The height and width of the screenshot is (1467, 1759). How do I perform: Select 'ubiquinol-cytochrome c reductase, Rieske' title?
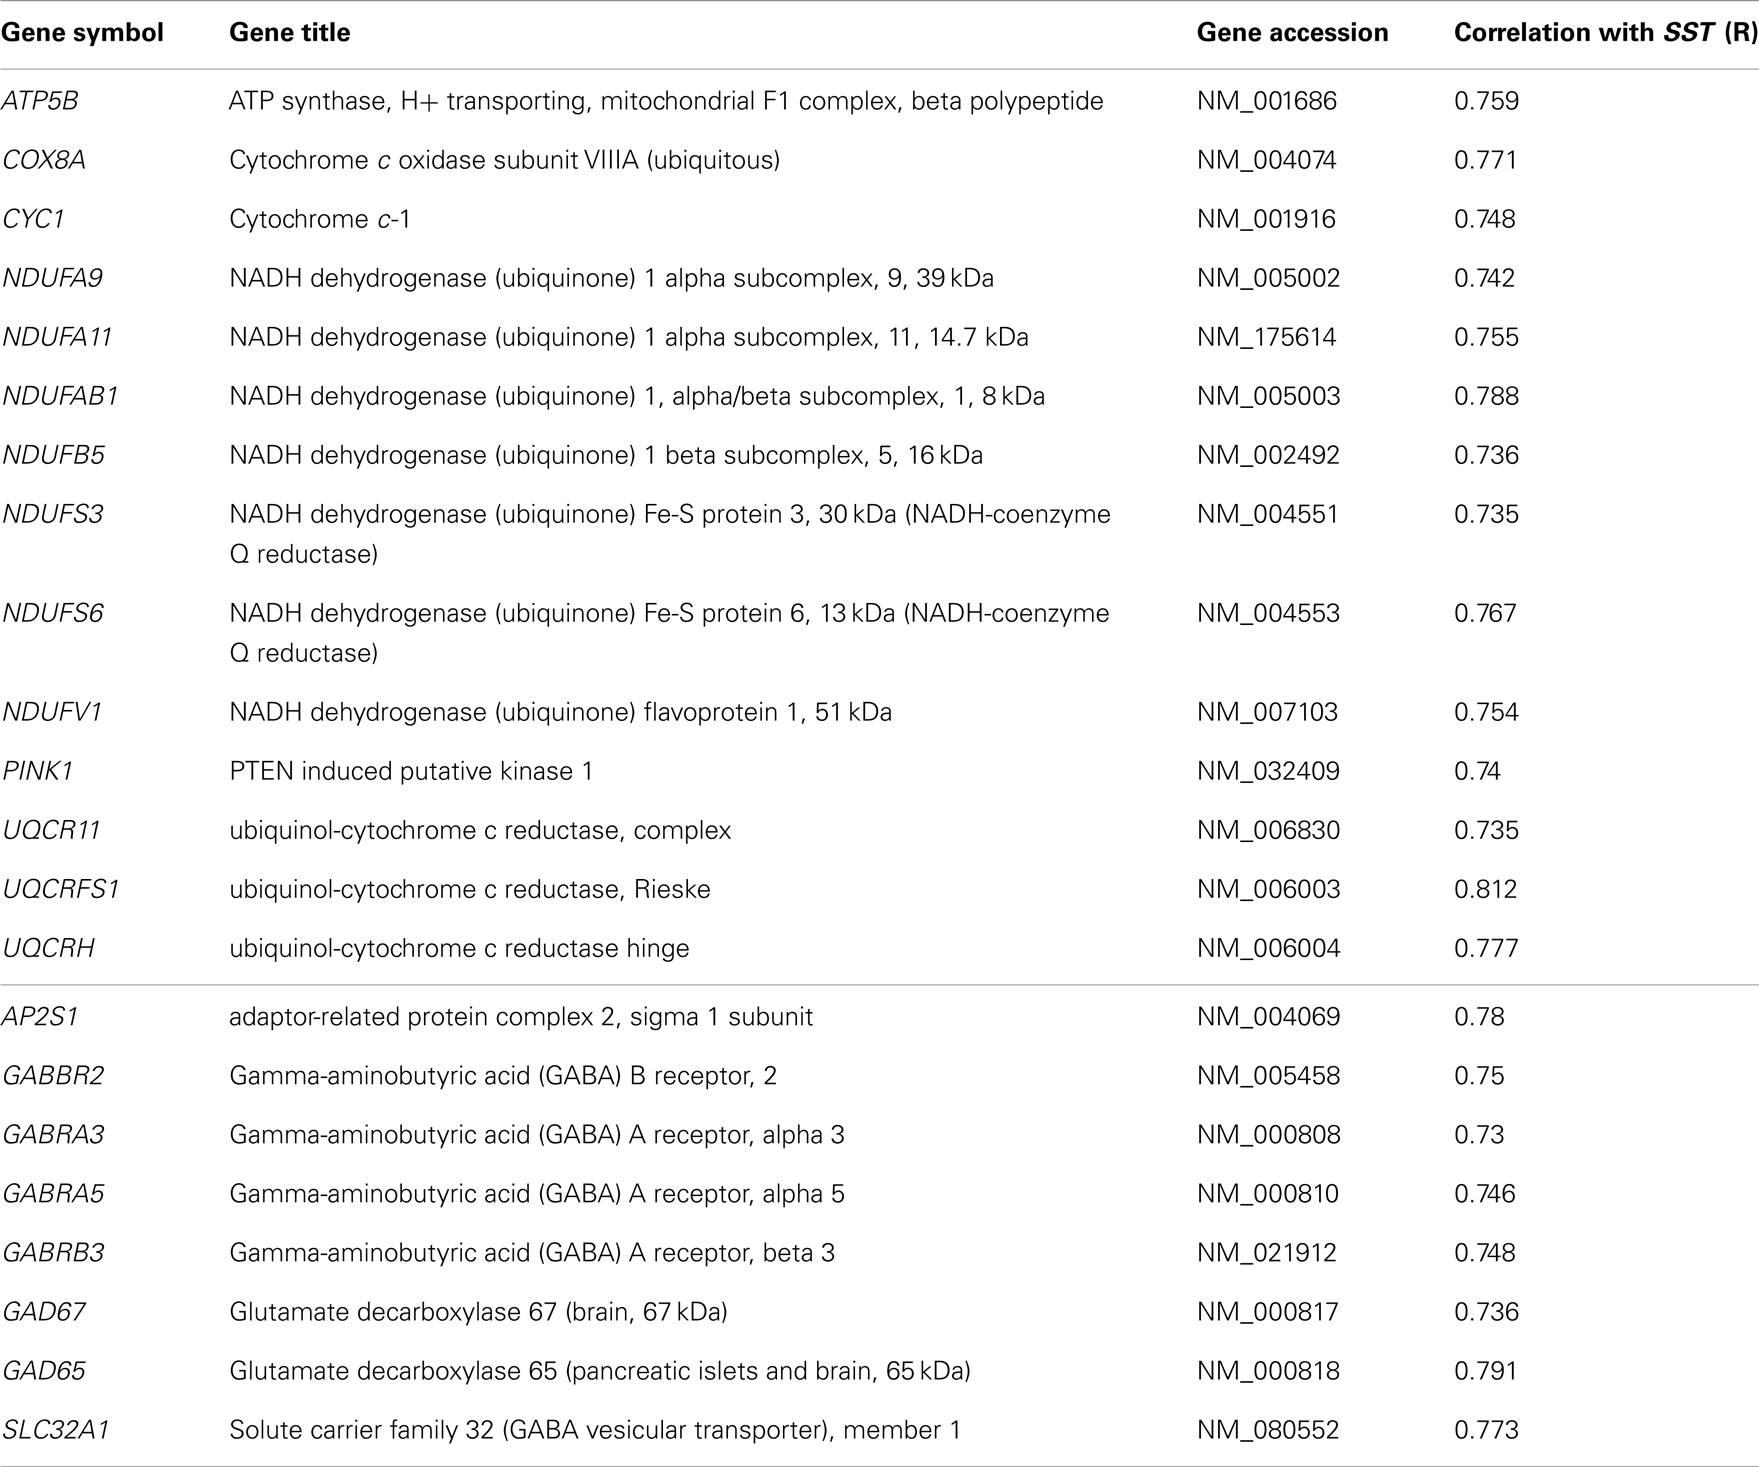pyautogui.click(x=470, y=889)
